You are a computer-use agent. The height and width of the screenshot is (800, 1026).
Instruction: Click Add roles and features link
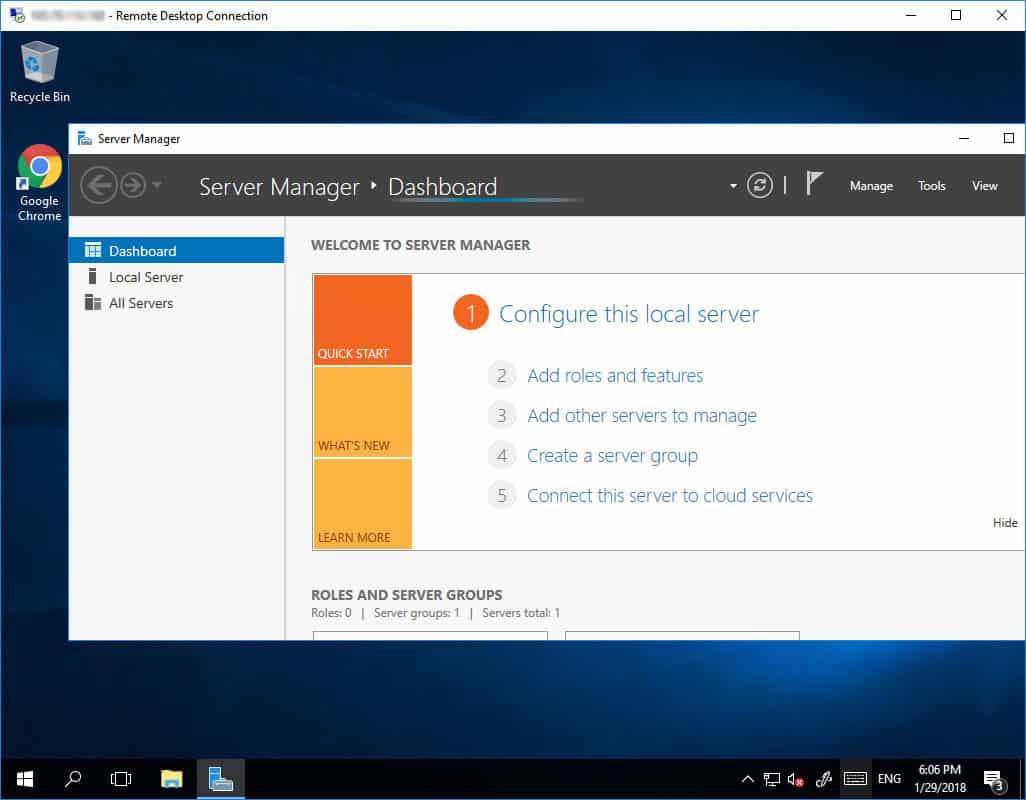(x=615, y=376)
